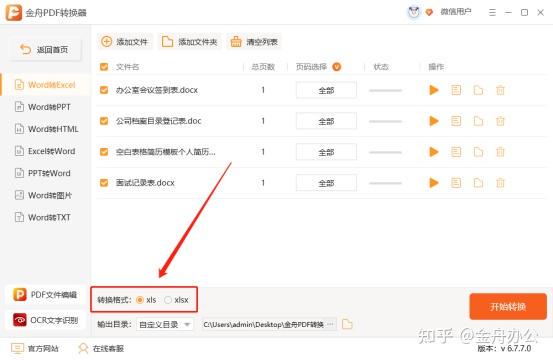Open the hamburger menu in title bar

click(x=492, y=13)
